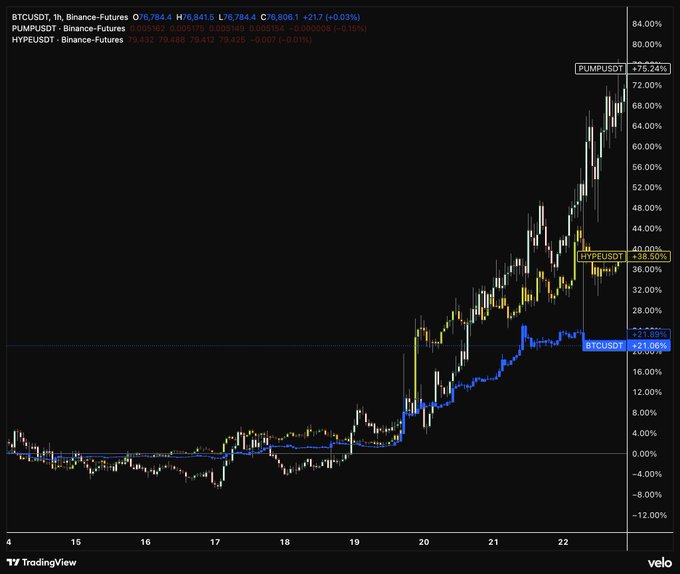
Task: Click the +21.06% value tag
Action: click(x=649, y=346)
